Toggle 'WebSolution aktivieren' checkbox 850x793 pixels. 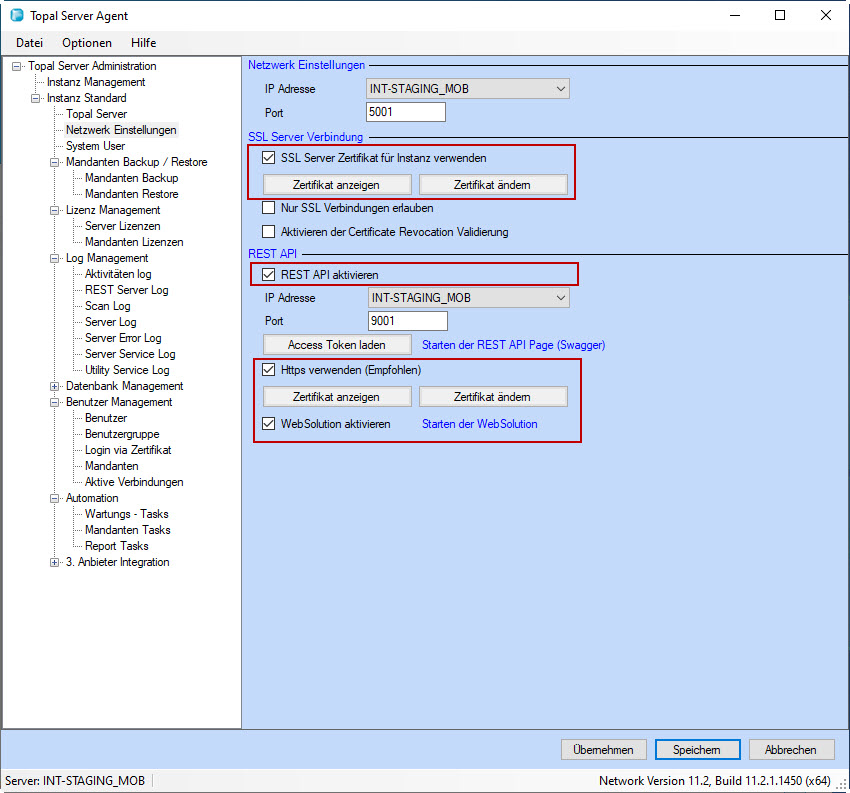pos(268,424)
